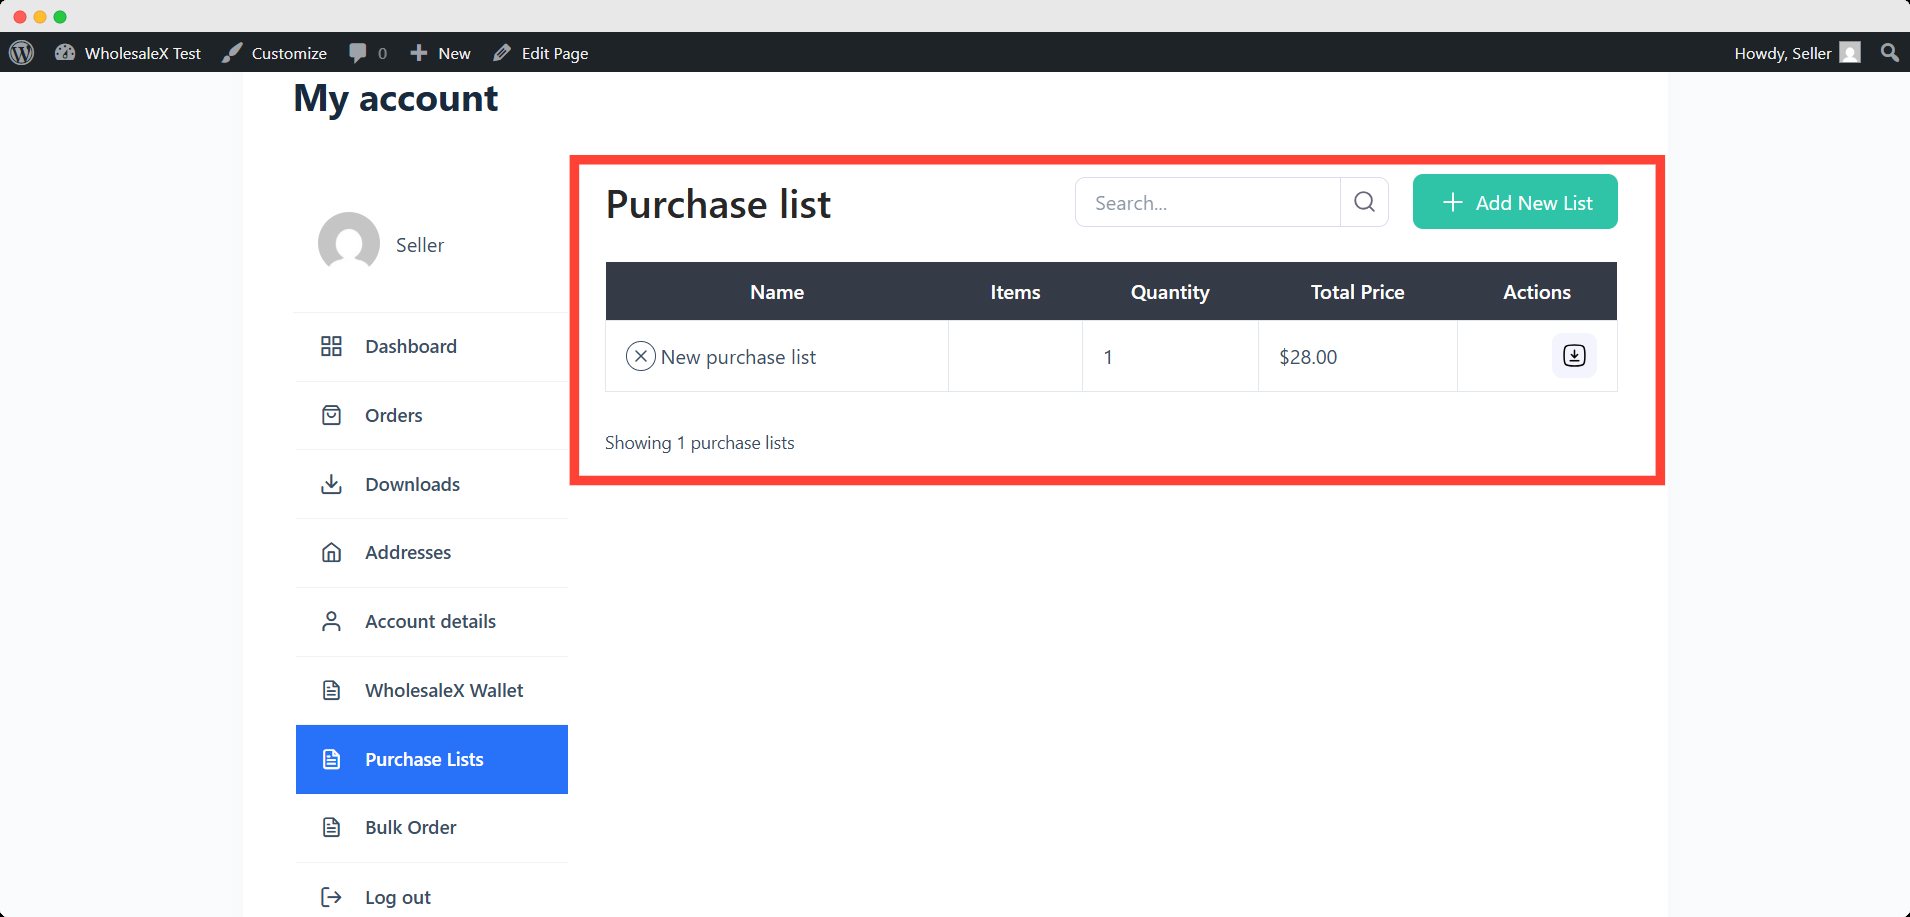The image size is (1910, 917).
Task: Click the Seller profile avatar image
Action: [349, 243]
